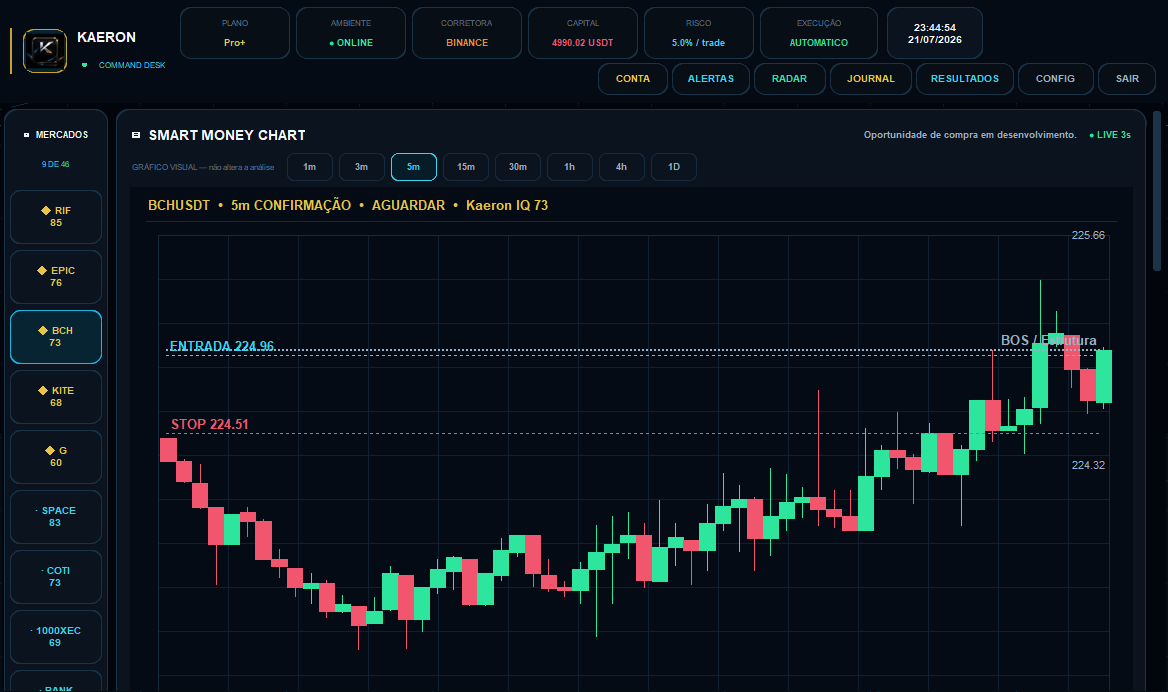The width and height of the screenshot is (1168, 692).
Task: Open the JOURNAL page
Action: click(871, 78)
